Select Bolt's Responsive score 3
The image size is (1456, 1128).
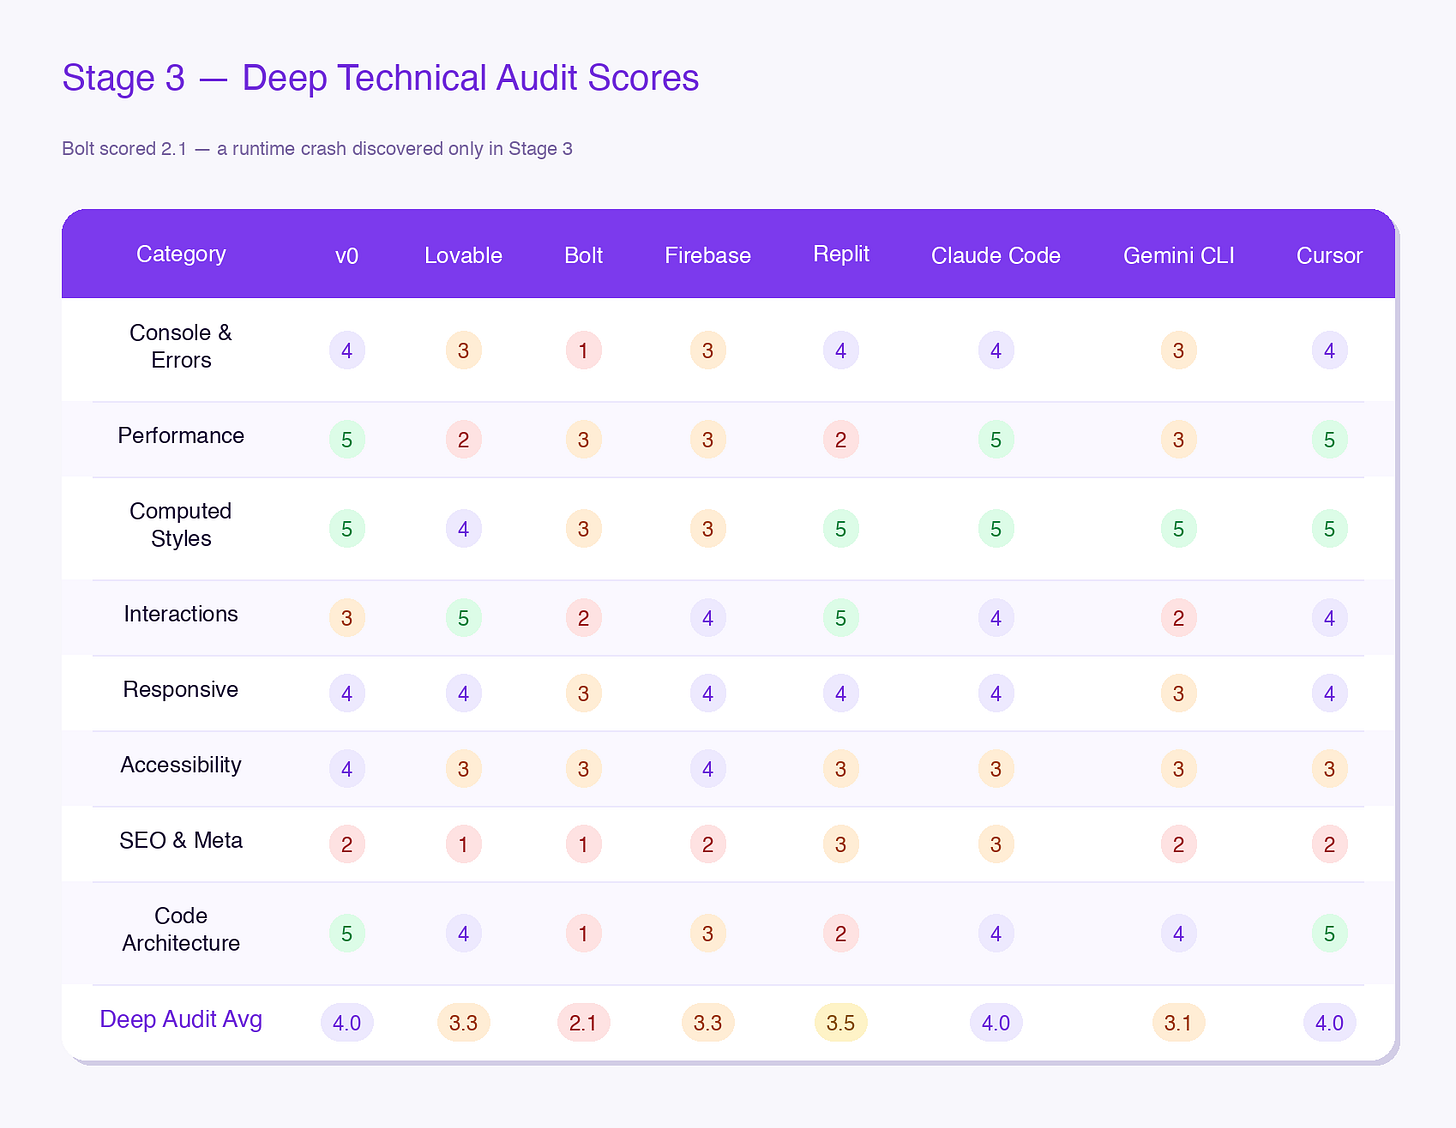point(583,694)
